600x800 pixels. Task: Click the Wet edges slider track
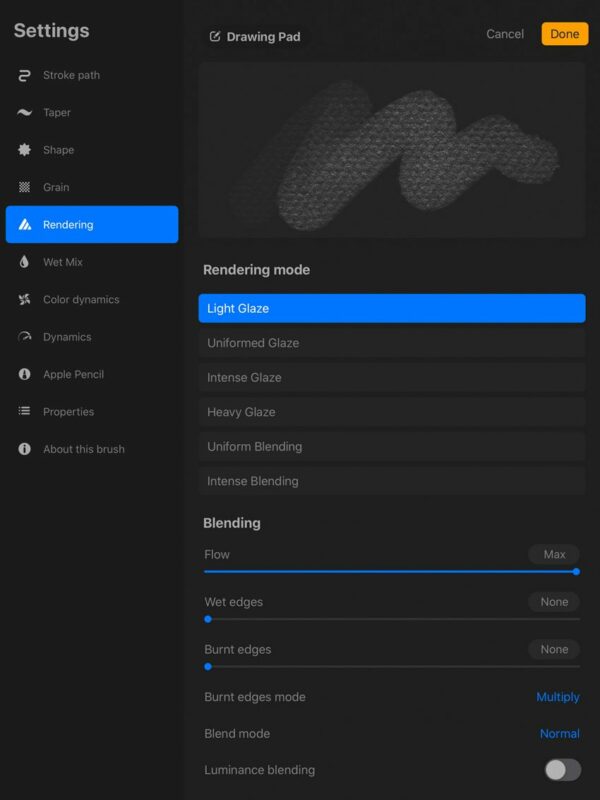391,619
